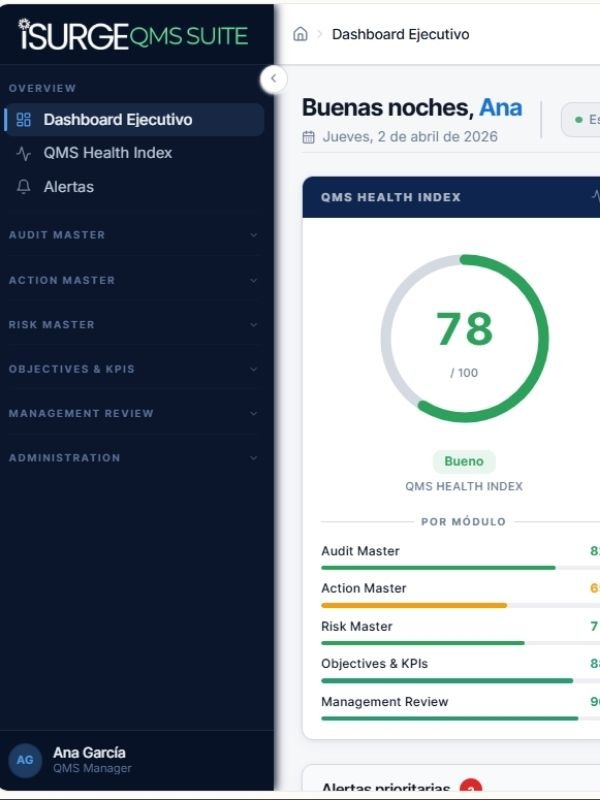Click the date Jueves, 2 de abril de 2026
The width and height of the screenshot is (600, 800).
pyautogui.click(x=410, y=137)
